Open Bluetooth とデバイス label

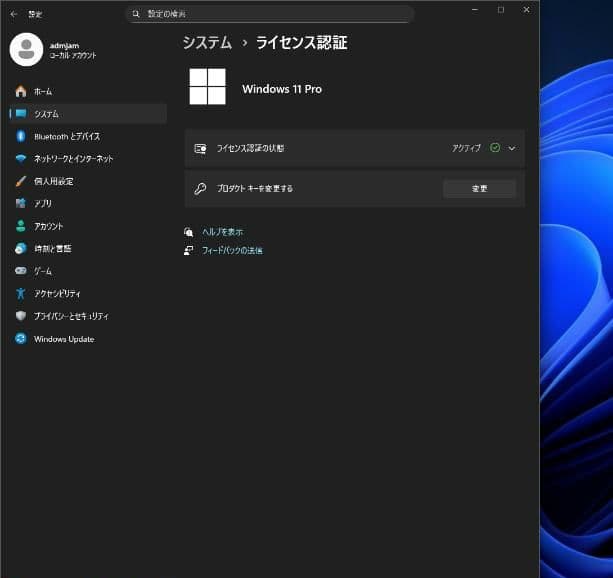(67, 136)
